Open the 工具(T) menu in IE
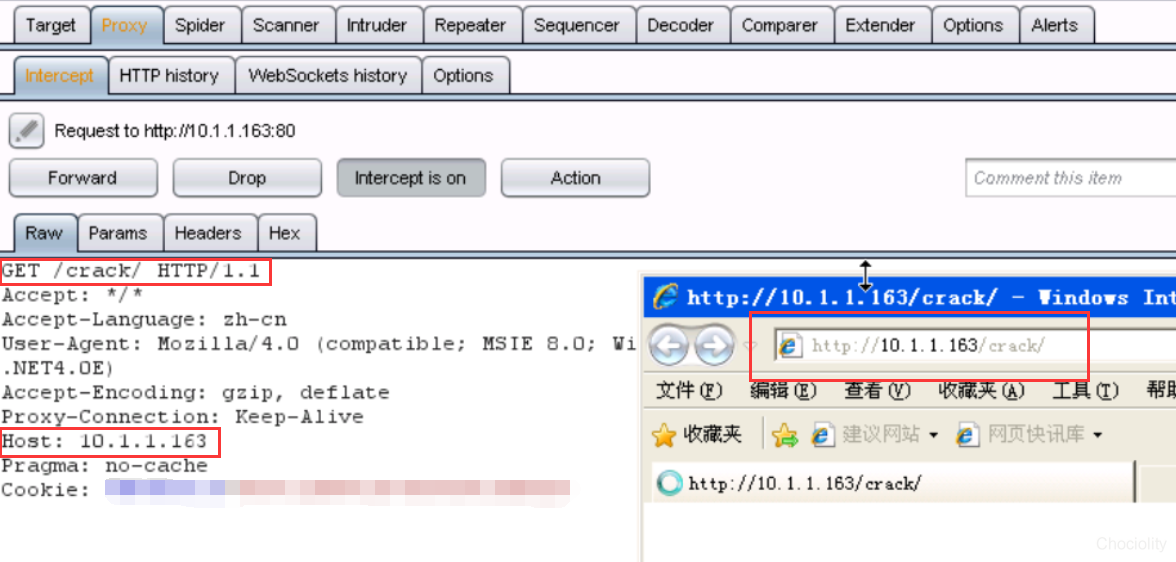The height and width of the screenshot is (562, 1176). tap(1086, 391)
